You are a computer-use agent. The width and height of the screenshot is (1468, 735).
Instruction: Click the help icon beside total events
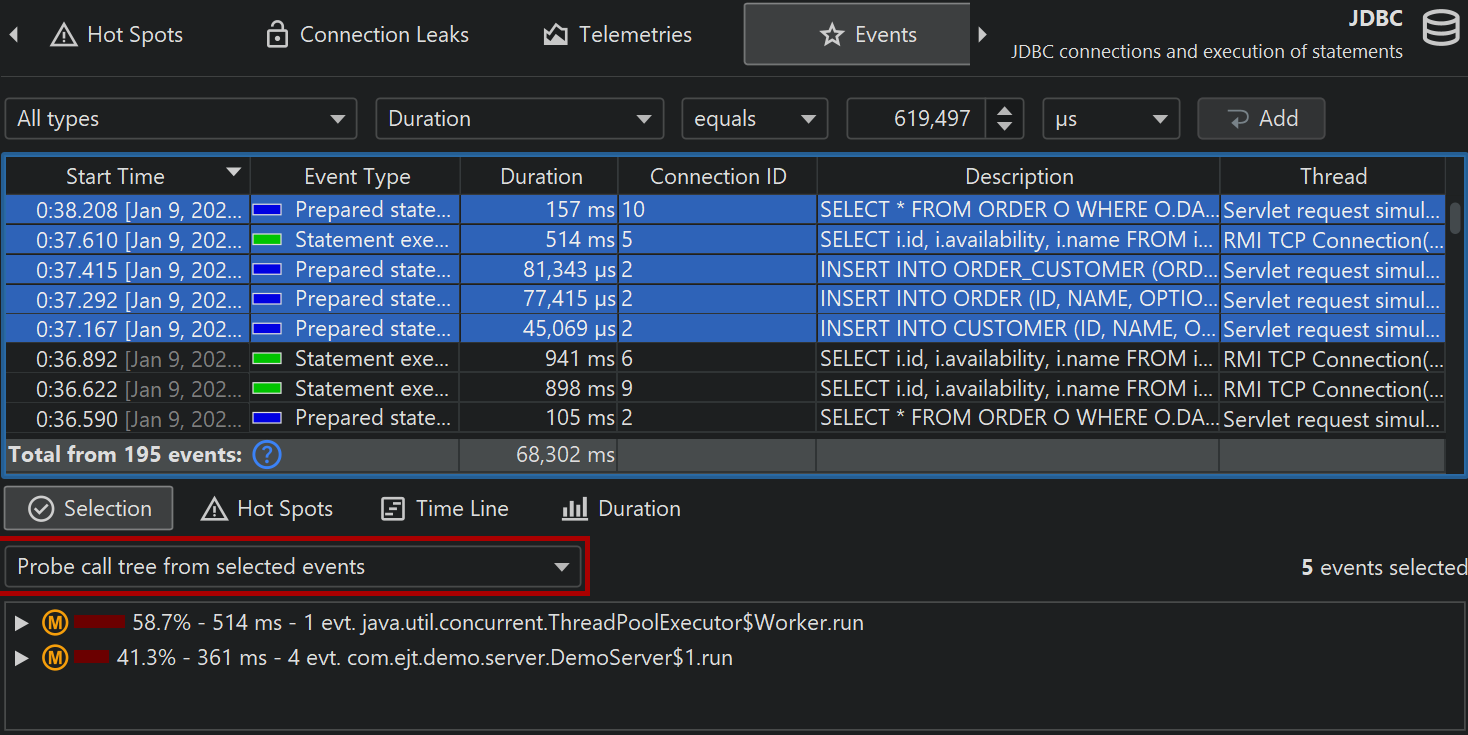[x=267, y=456]
